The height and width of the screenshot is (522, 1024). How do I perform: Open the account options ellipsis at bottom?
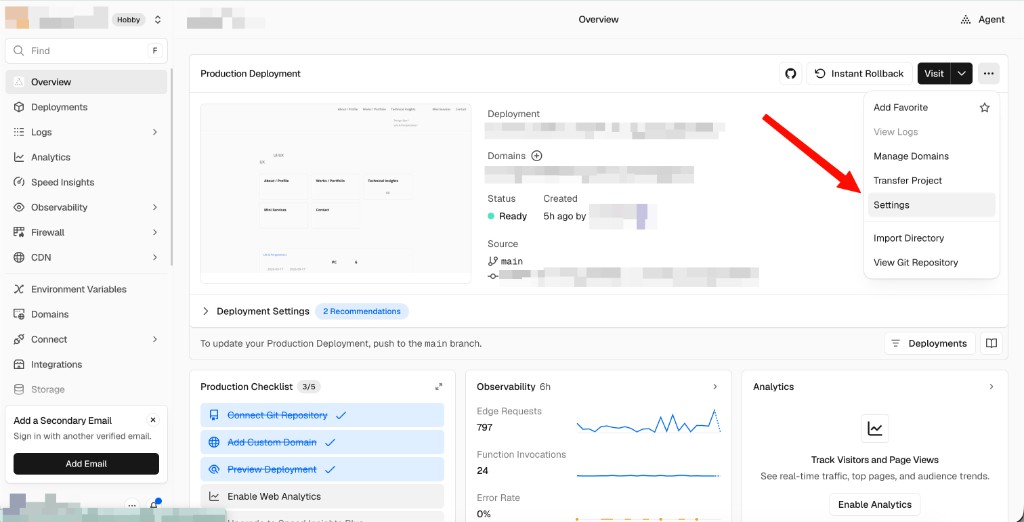[132, 505]
